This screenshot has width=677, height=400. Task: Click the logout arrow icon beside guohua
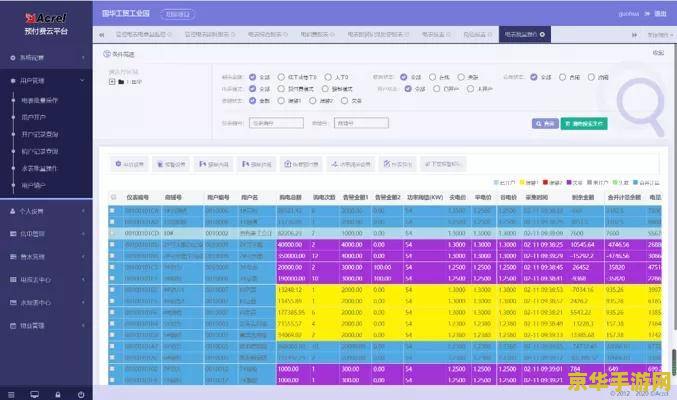click(647, 14)
